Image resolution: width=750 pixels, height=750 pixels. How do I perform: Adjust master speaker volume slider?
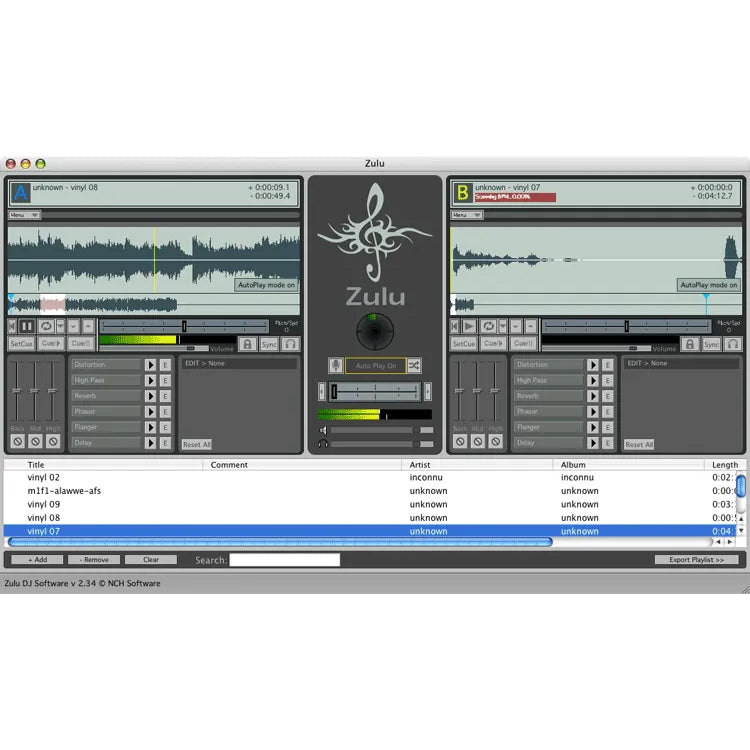coord(382,430)
